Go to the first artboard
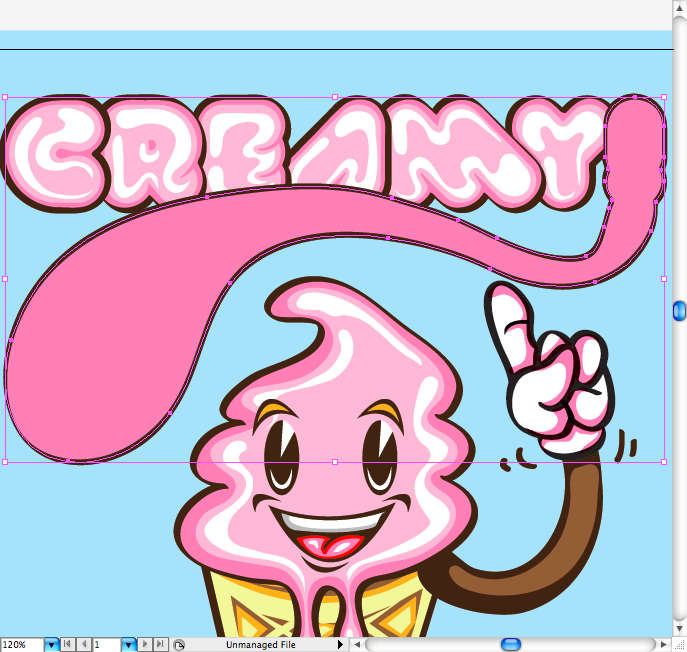 coord(68,645)
